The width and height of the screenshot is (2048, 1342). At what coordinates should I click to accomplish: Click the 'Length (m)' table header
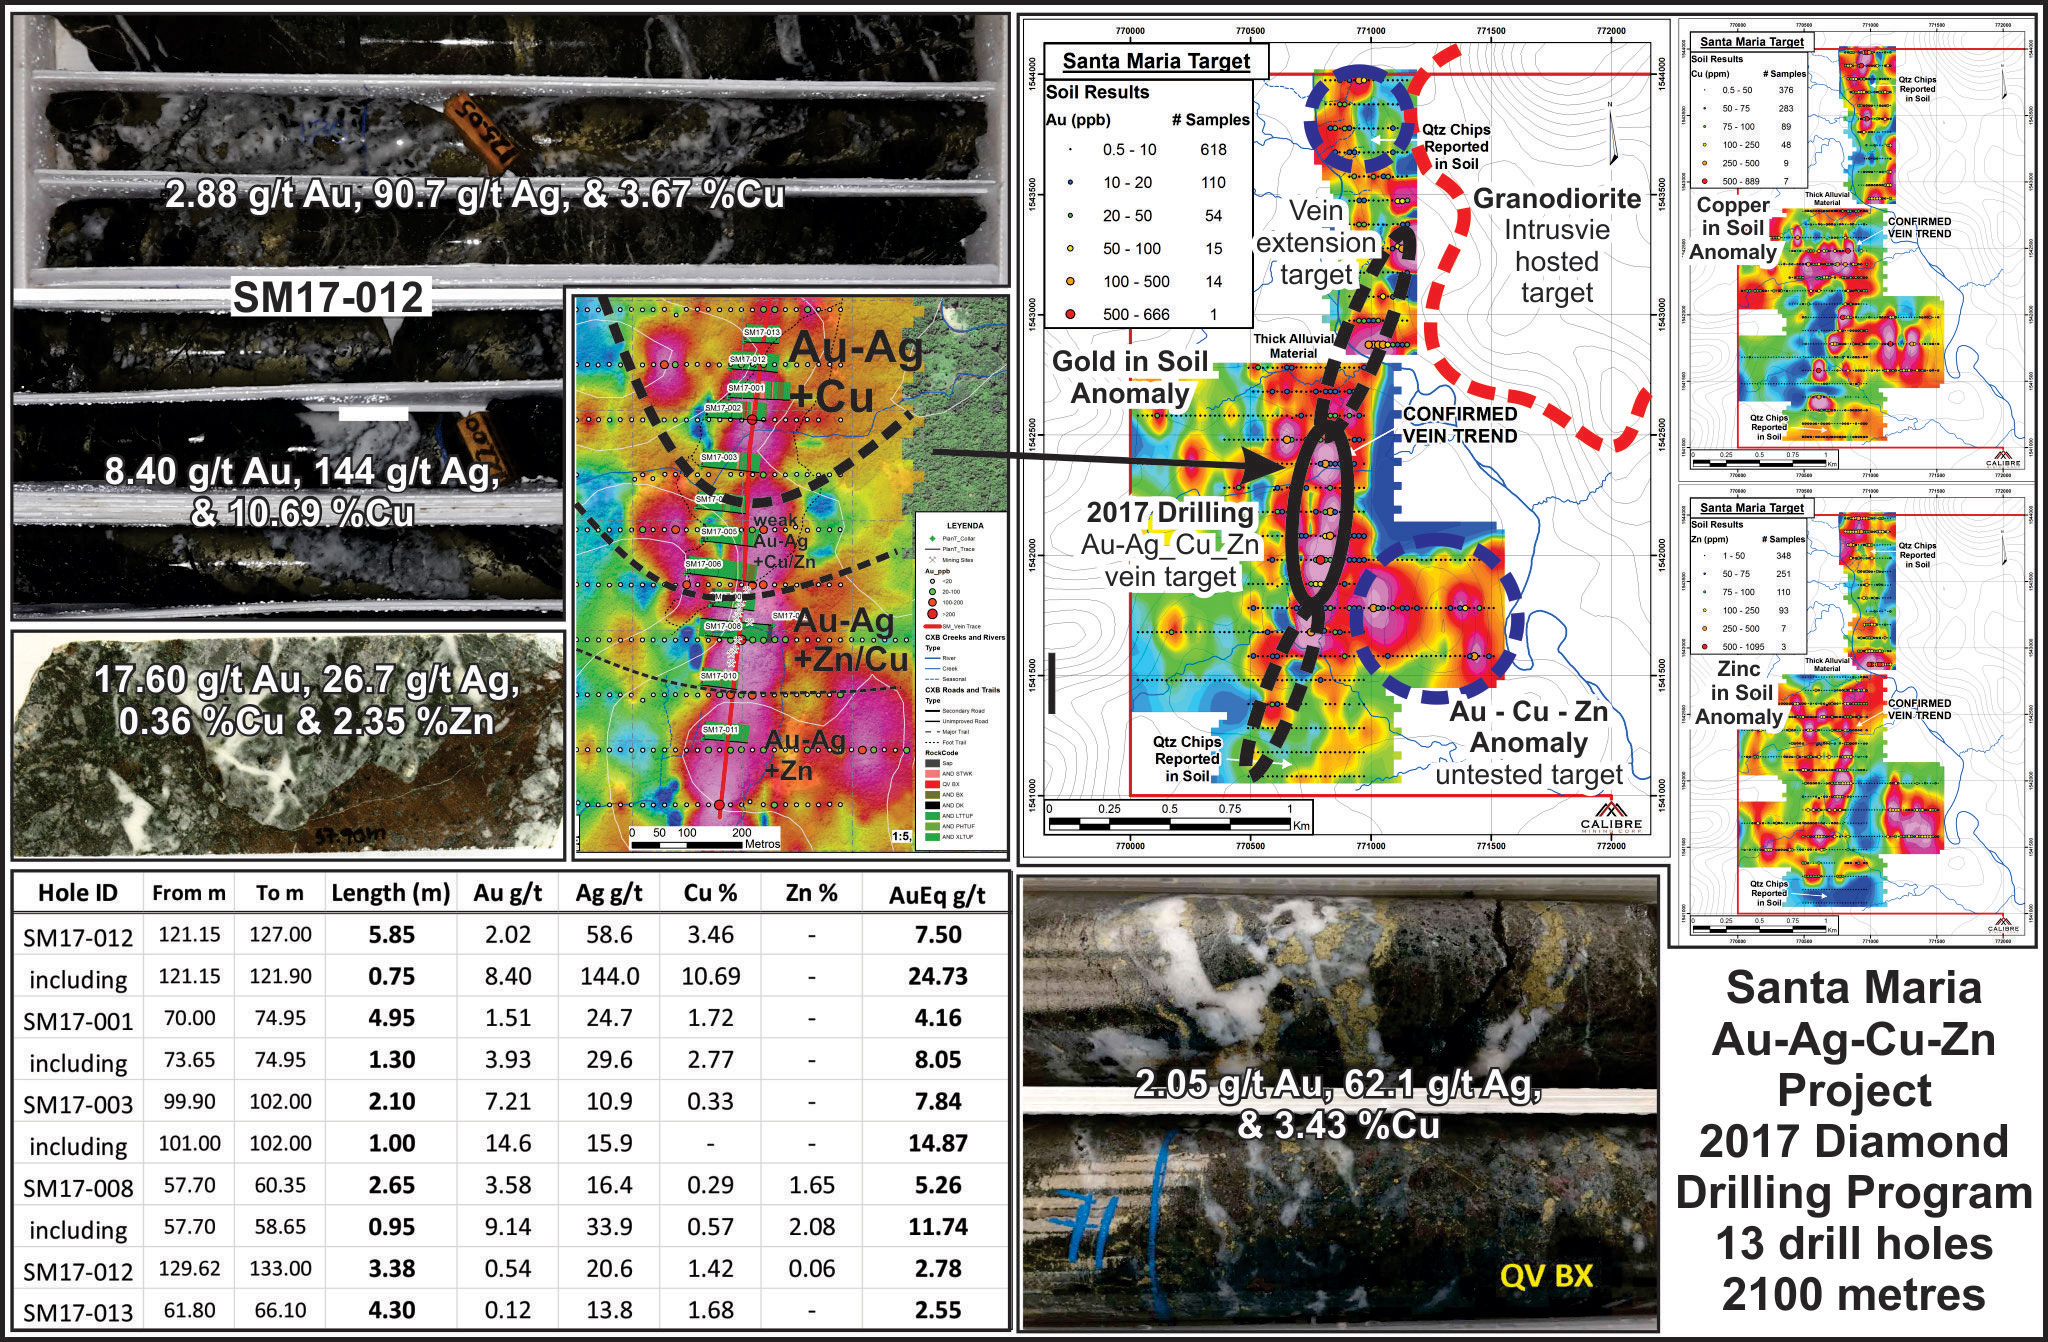[x=391, y=892]
